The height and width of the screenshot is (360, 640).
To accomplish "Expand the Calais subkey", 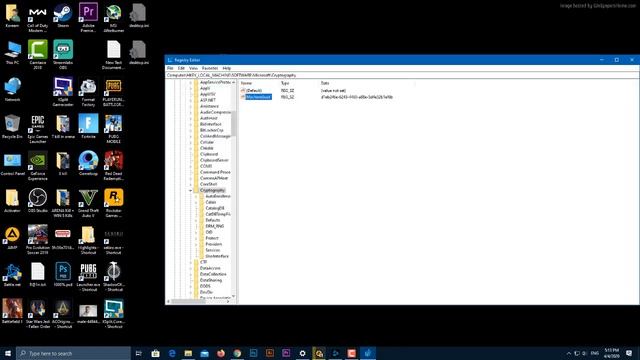I will (x=196, y=202).
